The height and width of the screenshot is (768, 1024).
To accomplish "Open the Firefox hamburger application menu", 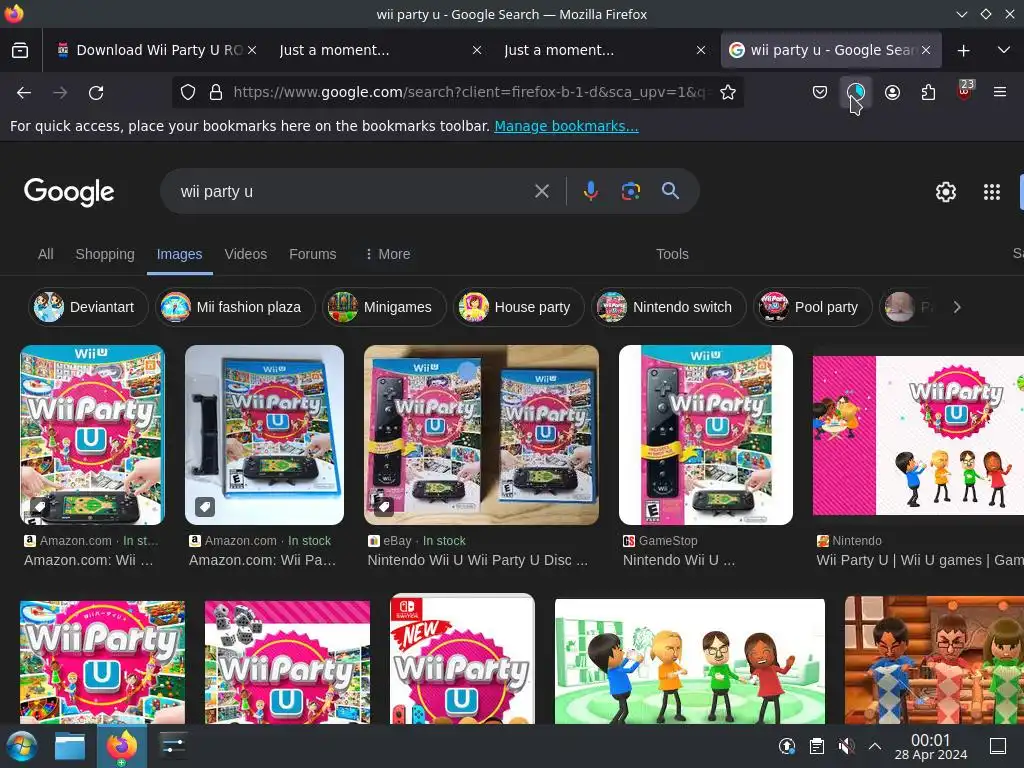I will click(x=1000, y=93).
